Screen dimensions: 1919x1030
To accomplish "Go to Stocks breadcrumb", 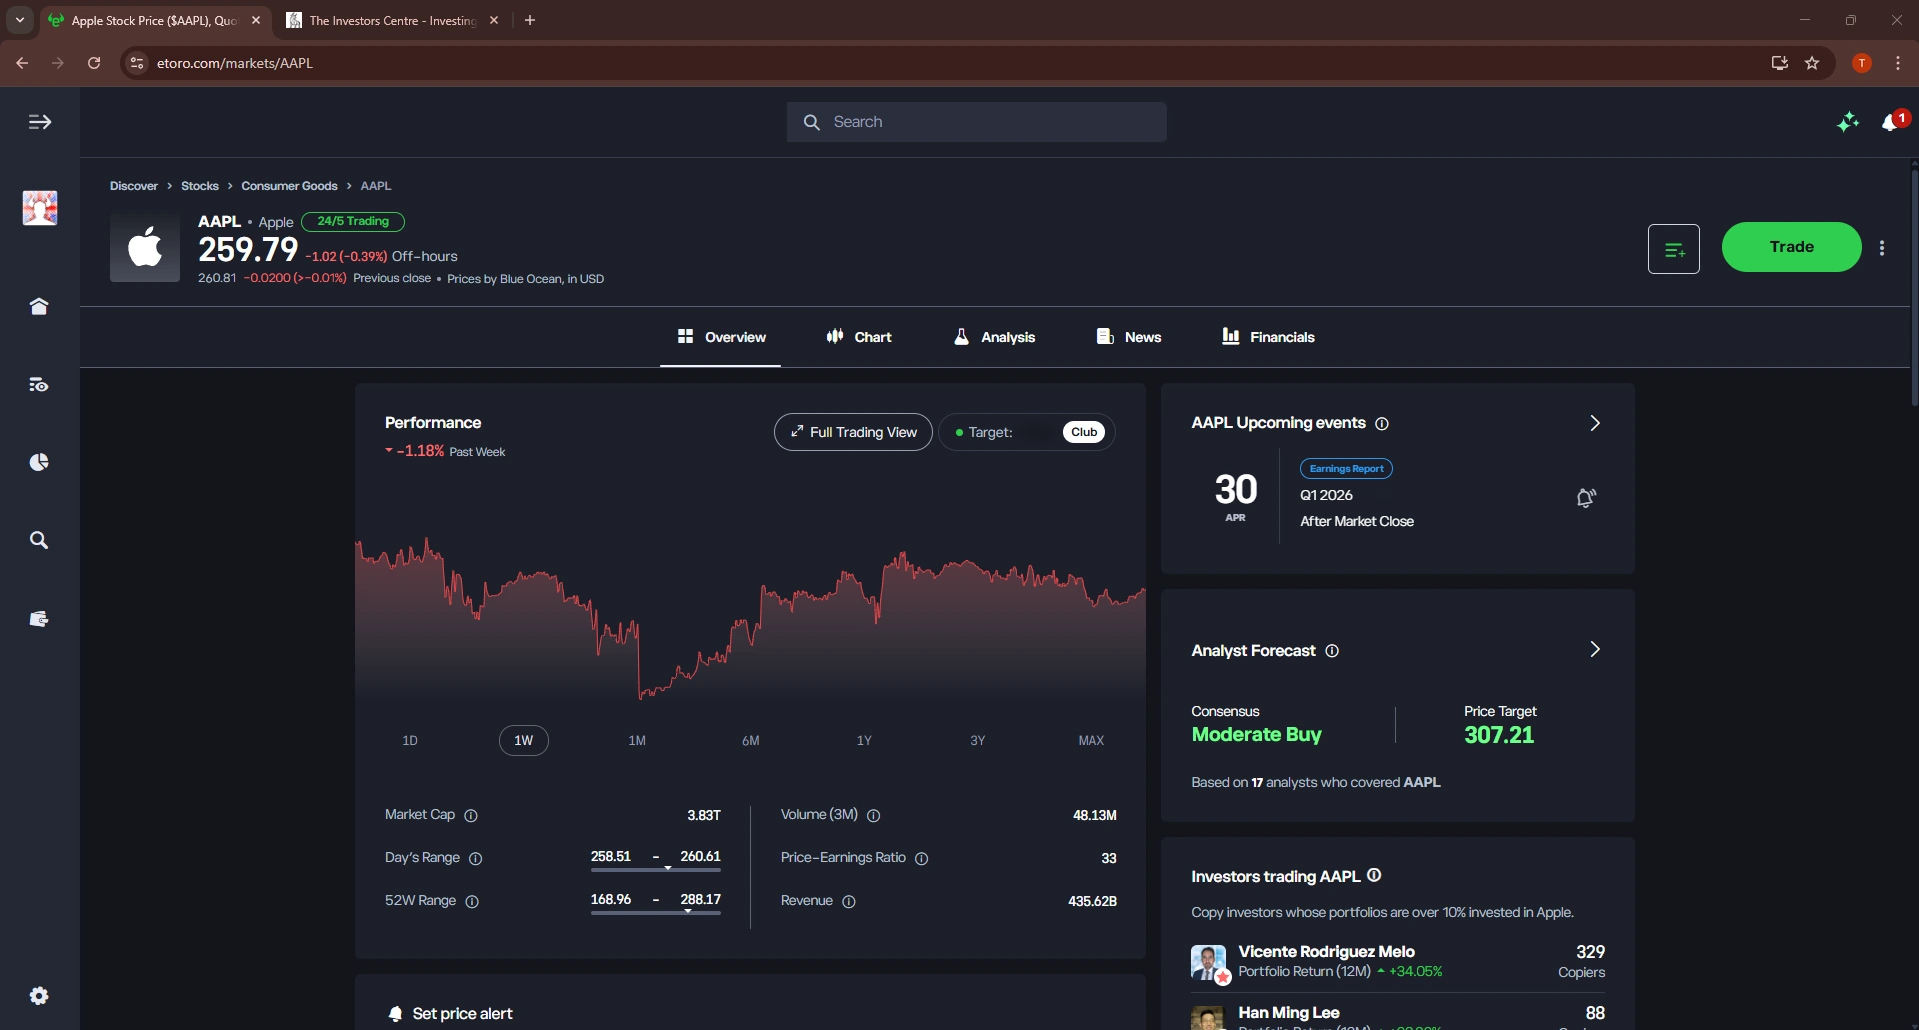I will 200,186.
